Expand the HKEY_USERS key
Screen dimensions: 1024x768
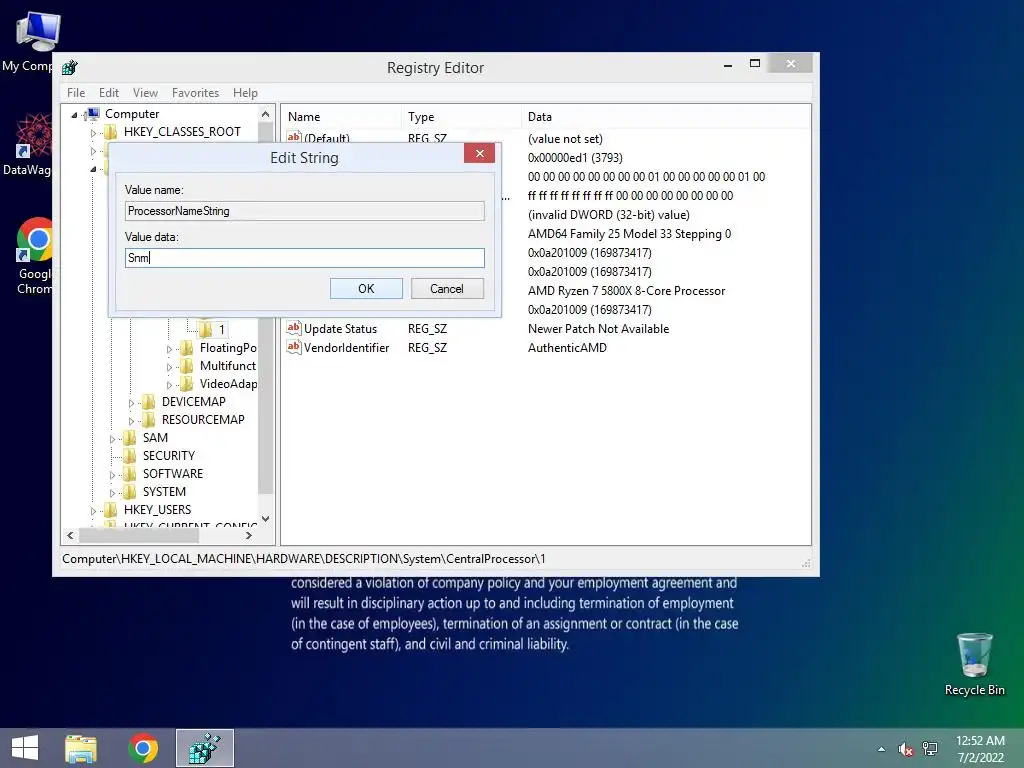(x=93, y=511)
